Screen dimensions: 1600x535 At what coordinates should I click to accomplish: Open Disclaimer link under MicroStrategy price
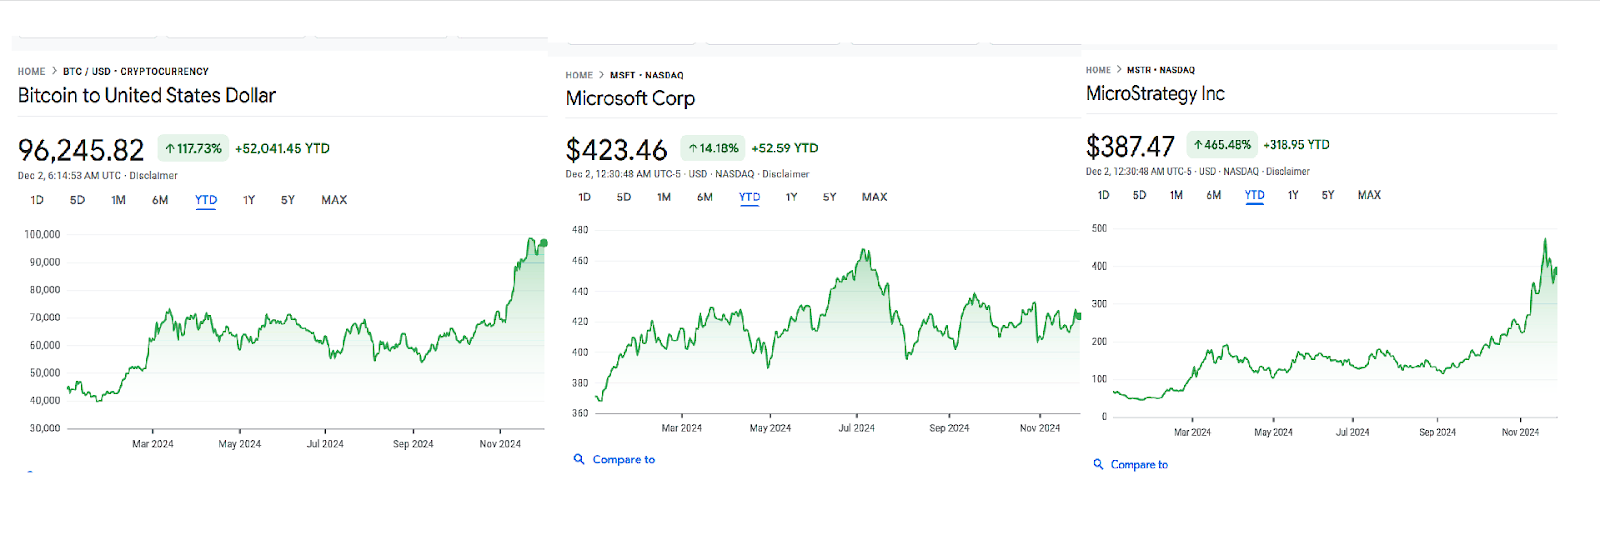pyautogui.click(x=1288, y=171)
